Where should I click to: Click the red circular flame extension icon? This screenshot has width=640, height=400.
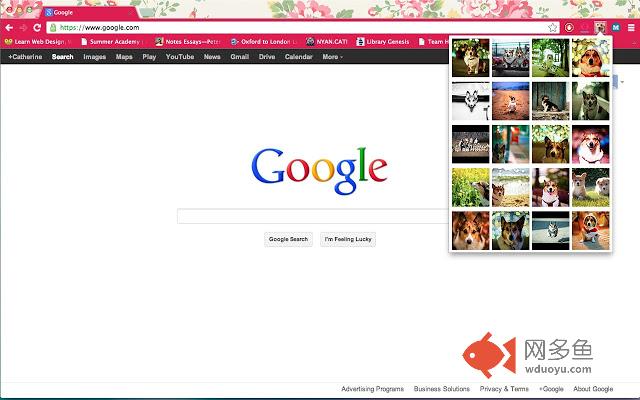click(569, 27)
